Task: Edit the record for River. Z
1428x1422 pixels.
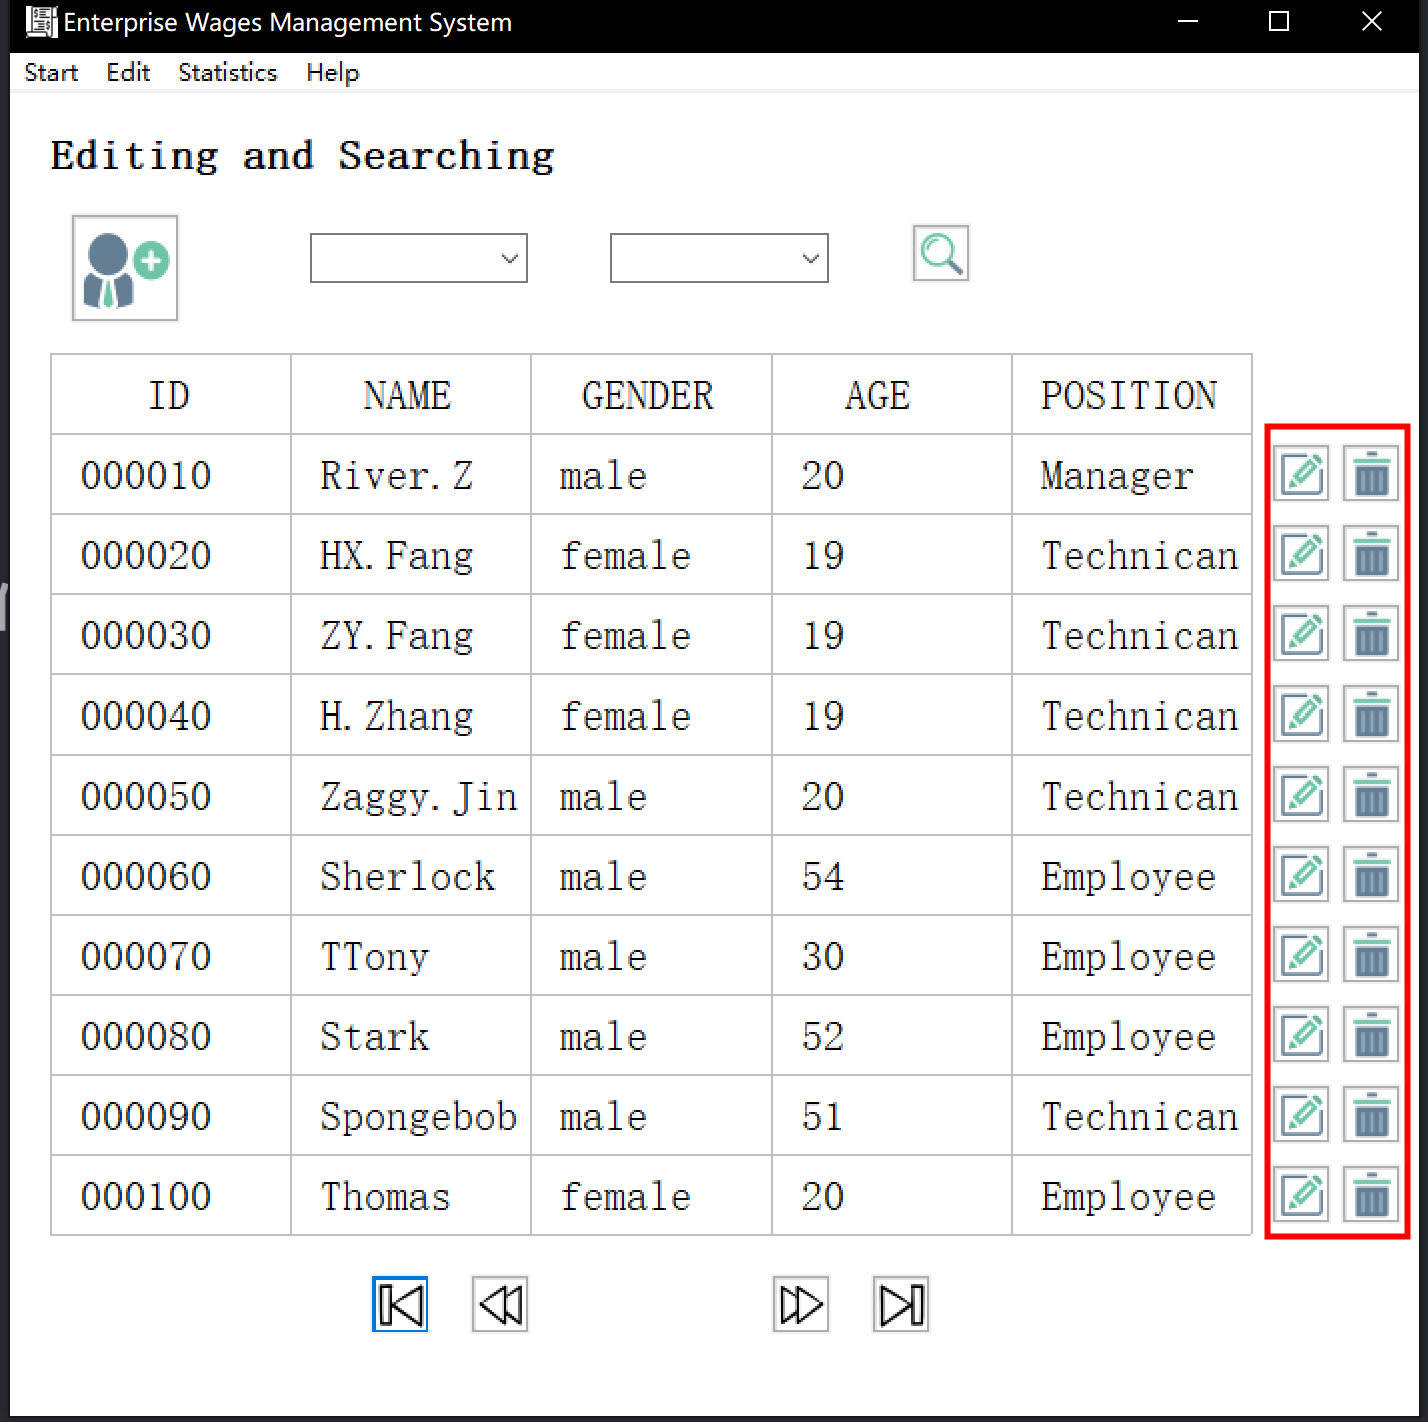Action: click(1300, 474)
